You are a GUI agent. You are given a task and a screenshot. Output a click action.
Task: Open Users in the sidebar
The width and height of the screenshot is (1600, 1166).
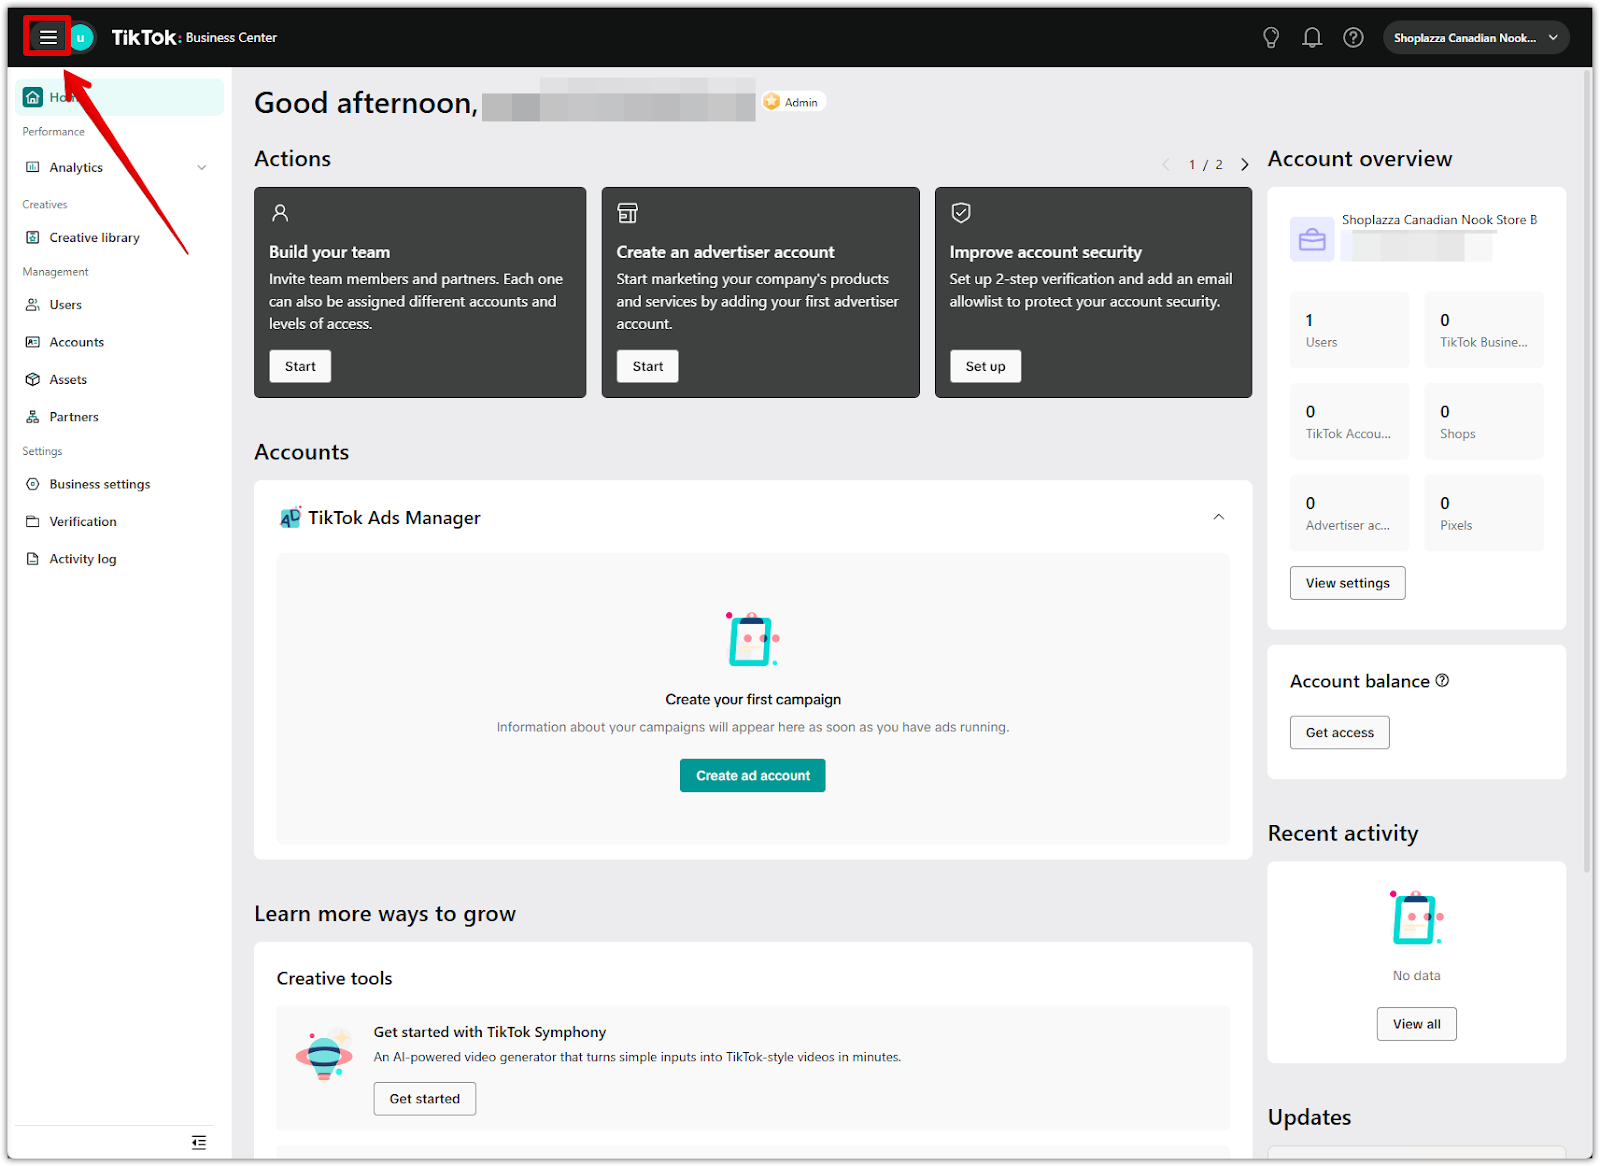tap(119, 305)
